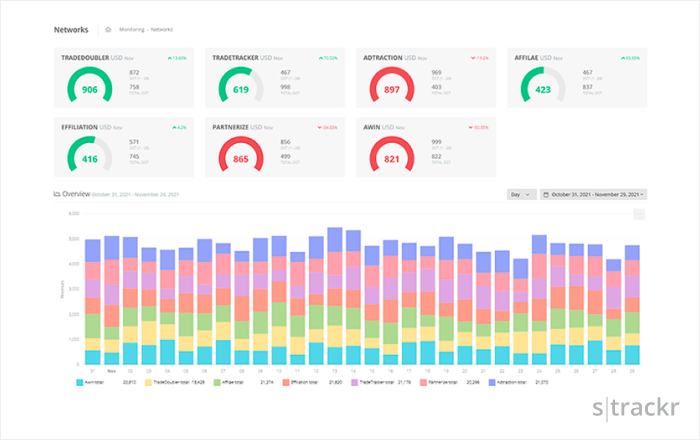700x440 pixels.
Task: Click the Awin red down-trend indicator
Action: point(478,128)
